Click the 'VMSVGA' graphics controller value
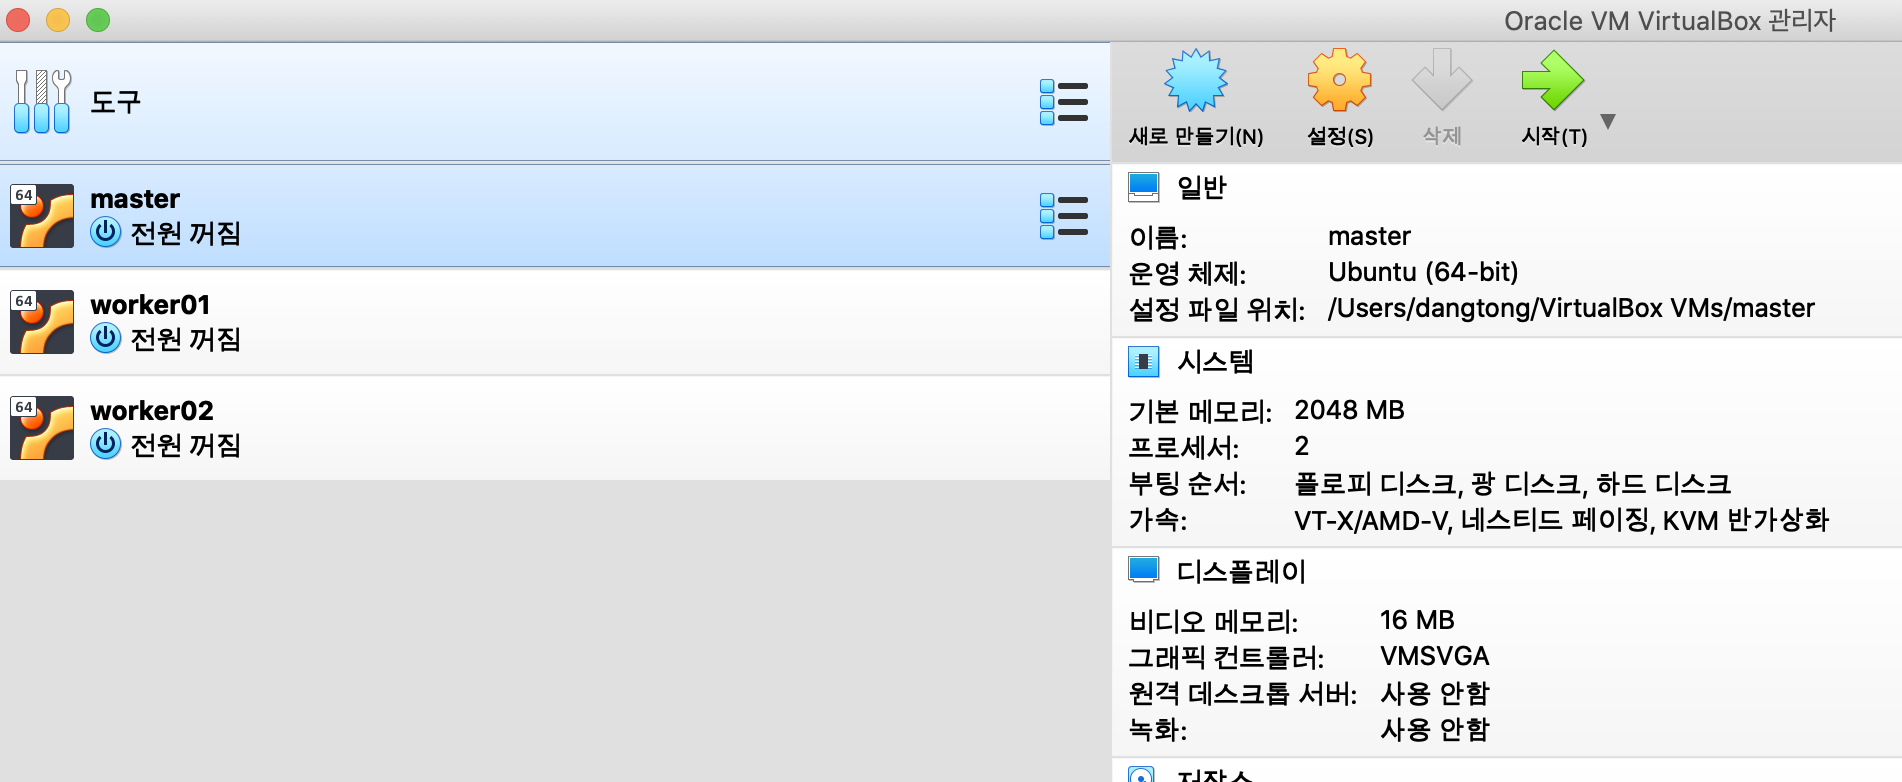 click(x=1435, y=656)
